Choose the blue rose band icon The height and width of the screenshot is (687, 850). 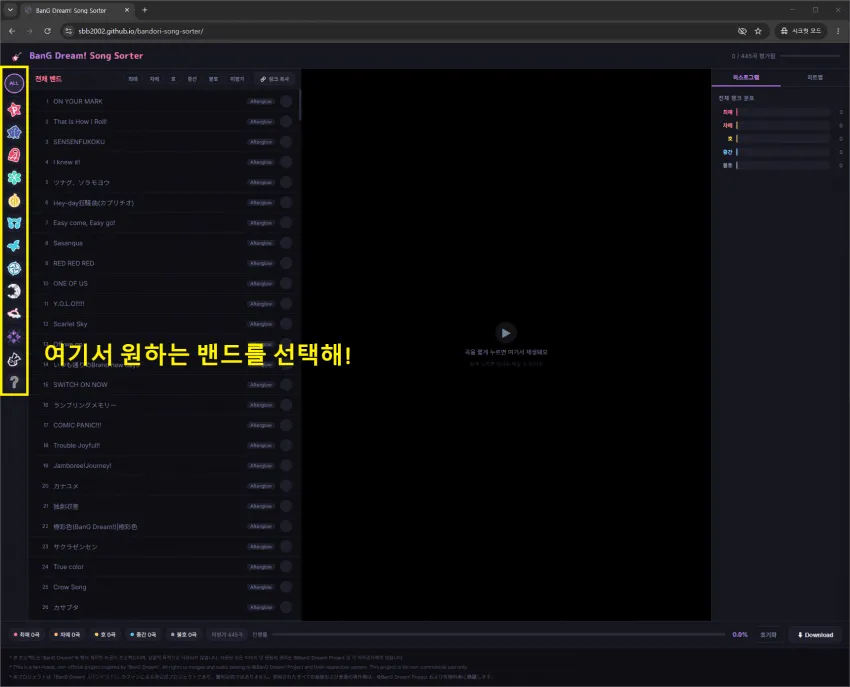pos(14,132)
